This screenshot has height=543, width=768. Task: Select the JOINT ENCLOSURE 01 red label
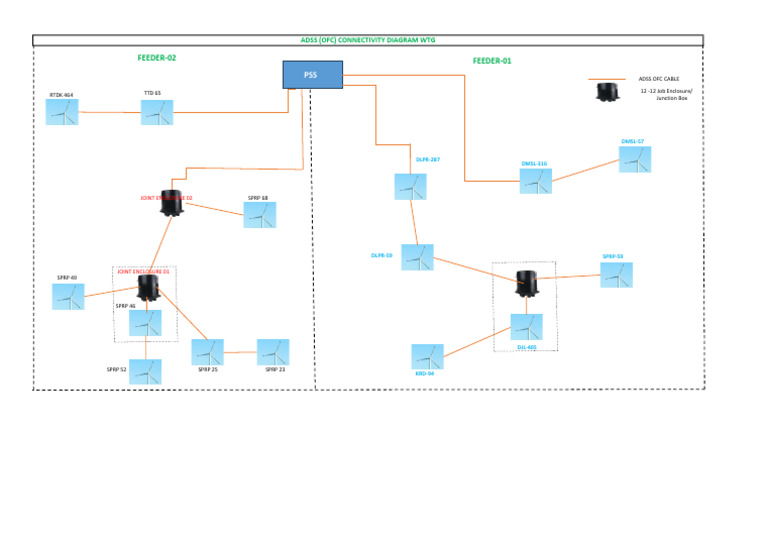coord(143,271)
